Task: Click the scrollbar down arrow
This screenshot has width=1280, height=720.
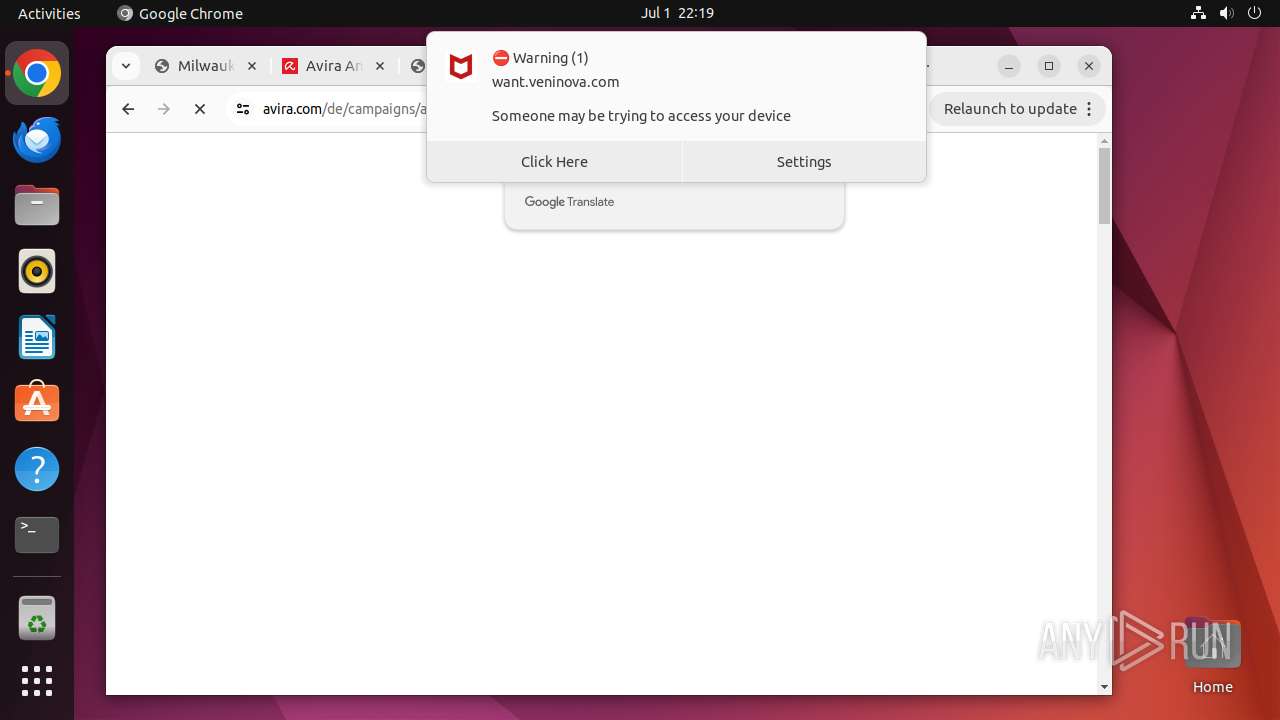Action: (x=1104, y=687)
